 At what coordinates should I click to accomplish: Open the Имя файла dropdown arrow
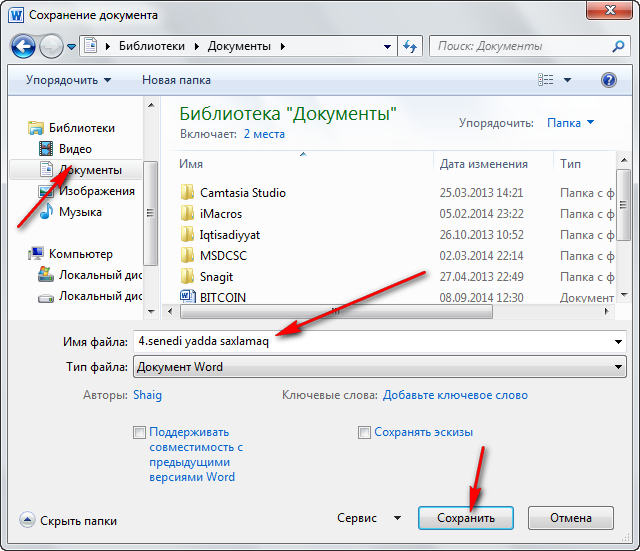pyautogui.click(x=618, y=342)
